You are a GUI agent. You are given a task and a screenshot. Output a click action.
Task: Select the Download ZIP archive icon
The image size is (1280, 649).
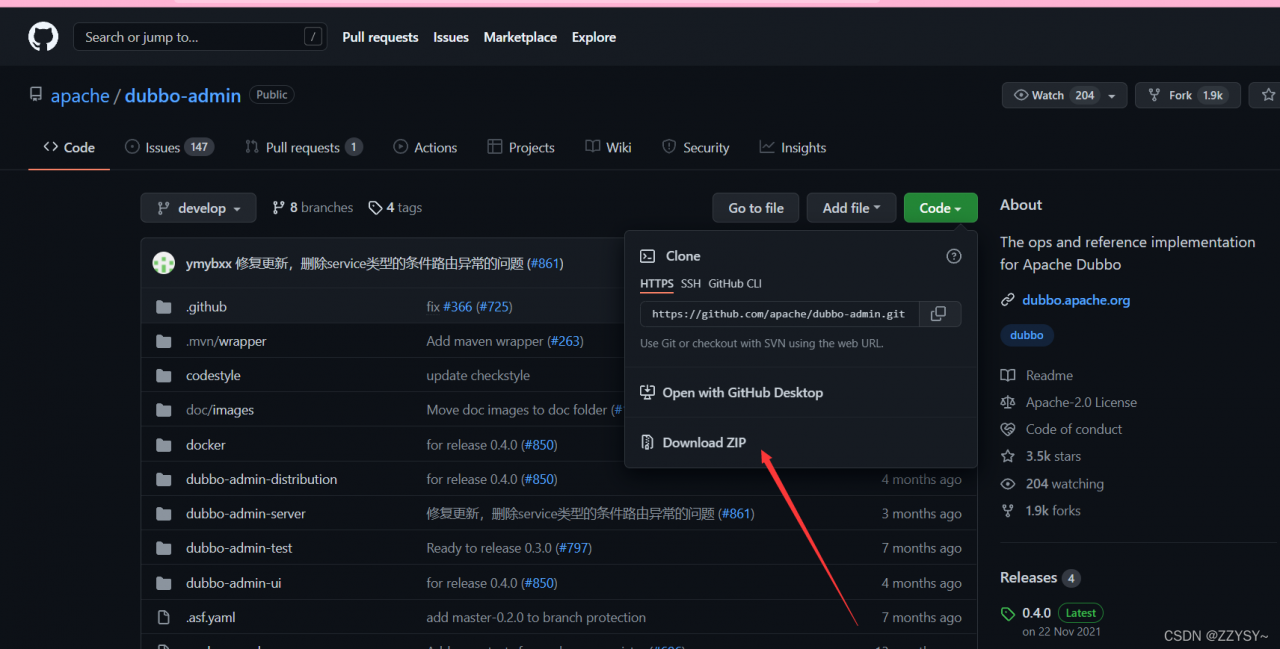click(647, 443)
